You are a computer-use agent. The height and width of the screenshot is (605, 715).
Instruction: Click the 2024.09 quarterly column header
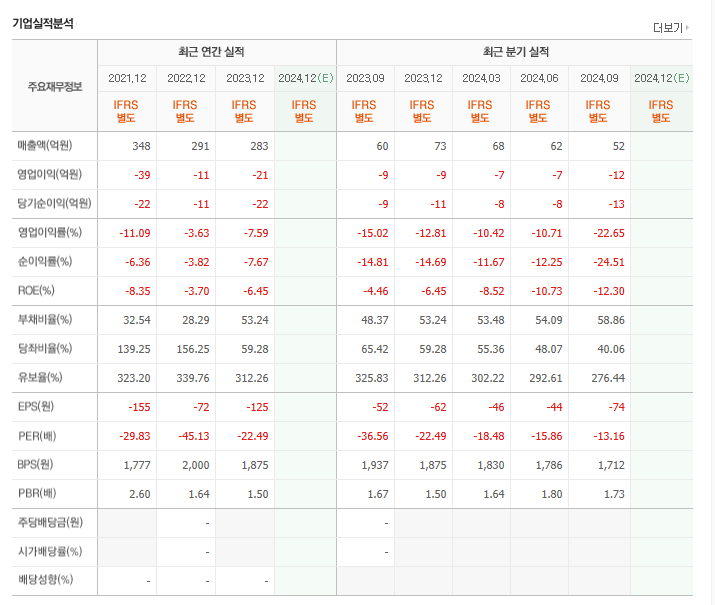point(599,78)
